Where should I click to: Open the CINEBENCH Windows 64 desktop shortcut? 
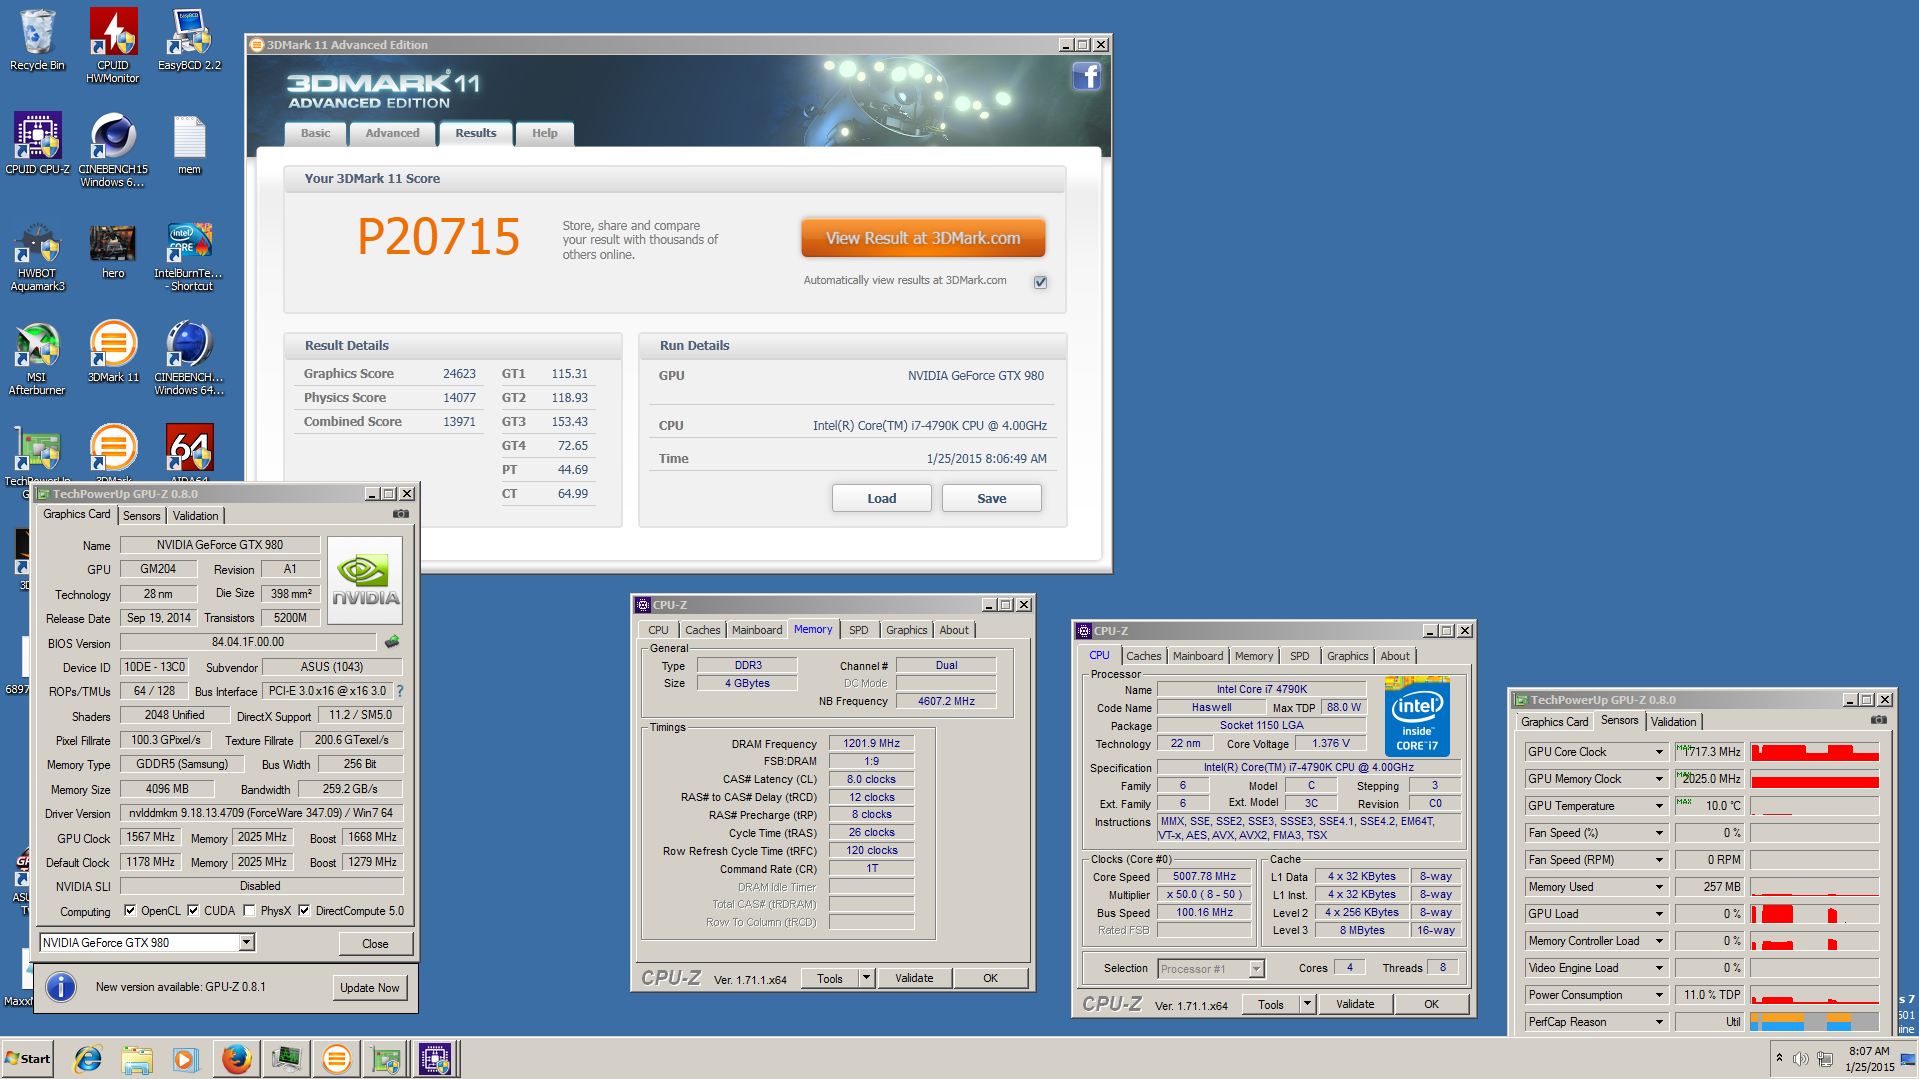189,360
